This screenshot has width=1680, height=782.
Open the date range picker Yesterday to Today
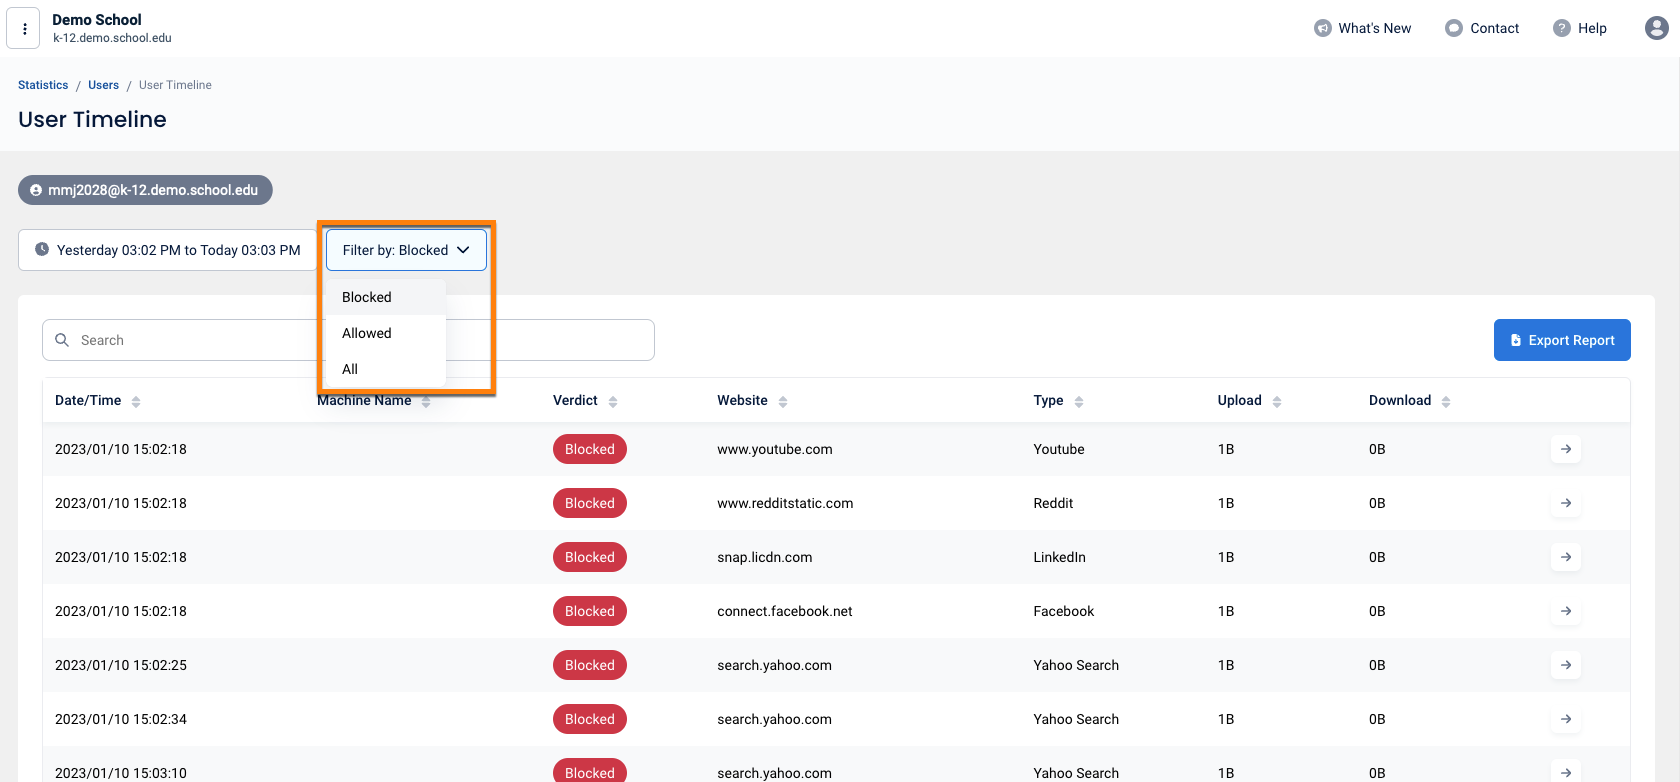tap(168, 250)
